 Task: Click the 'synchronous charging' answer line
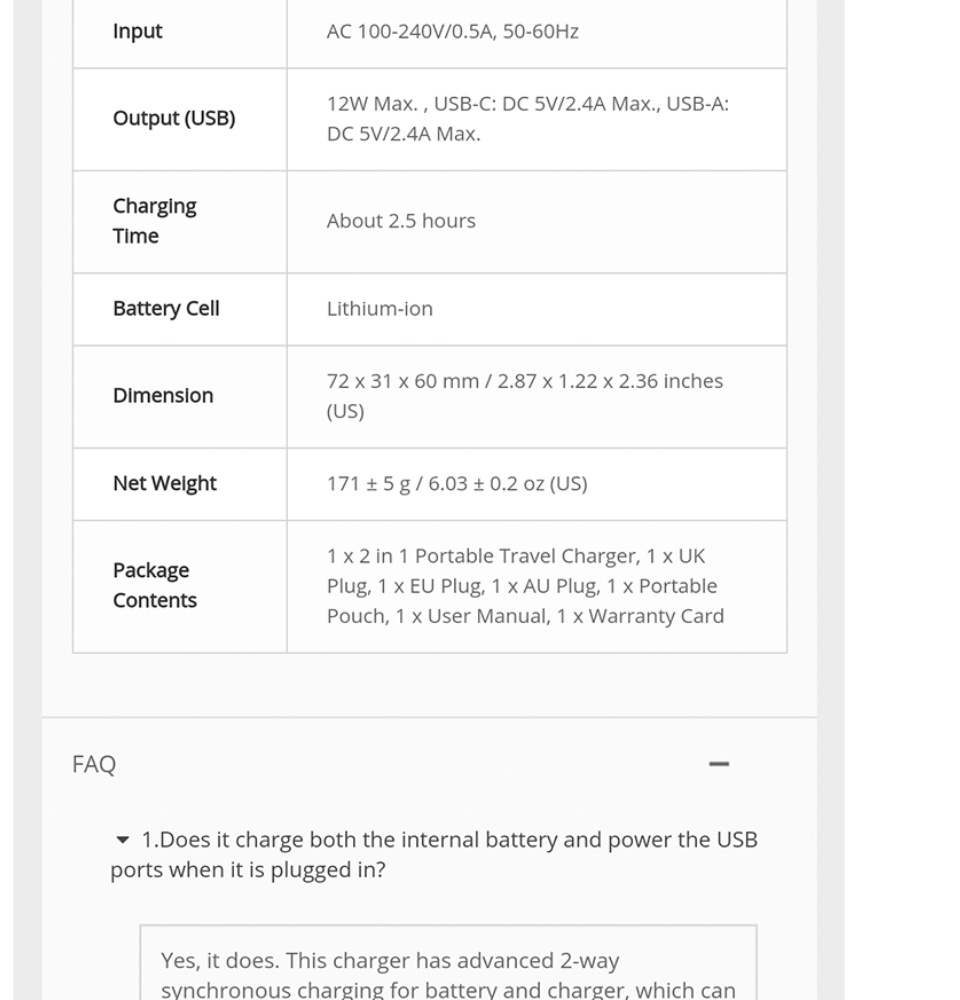tap(448, 989)
